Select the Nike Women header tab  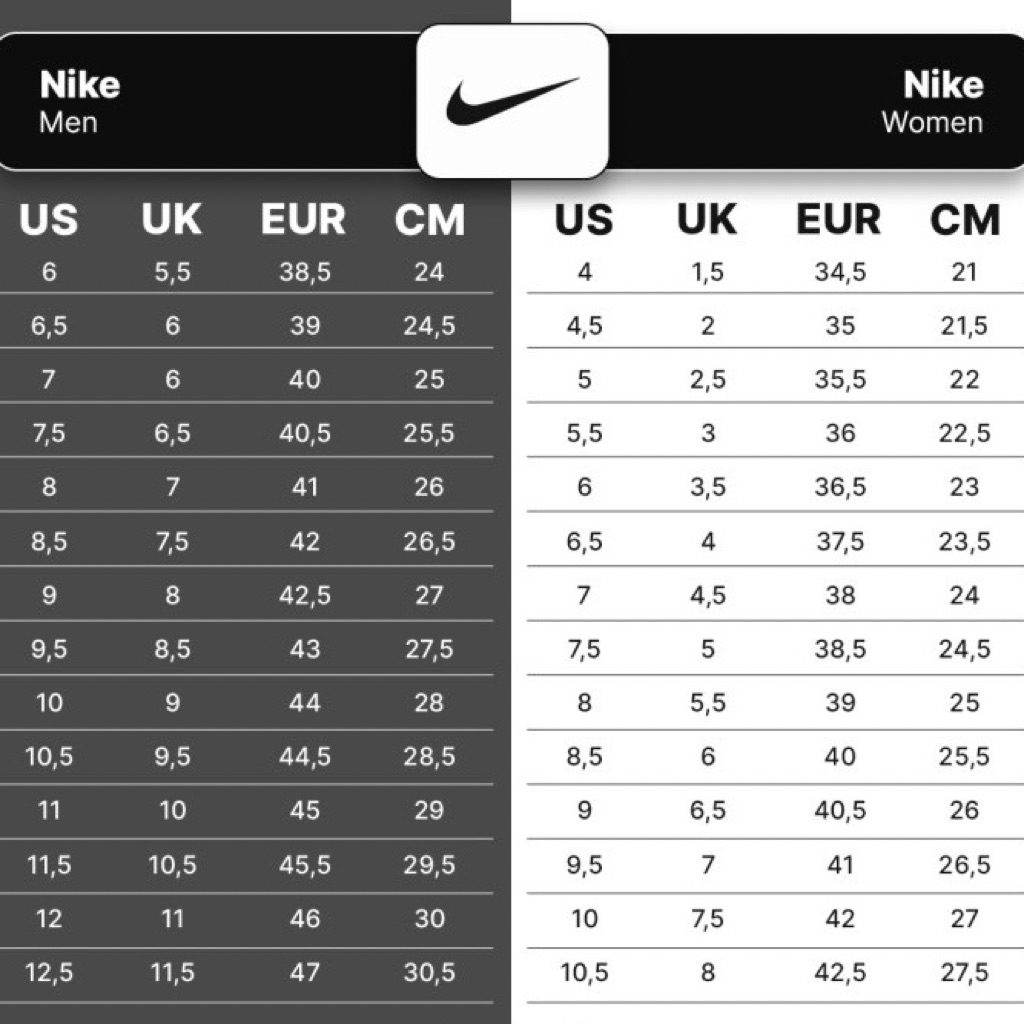pos(931,102)
